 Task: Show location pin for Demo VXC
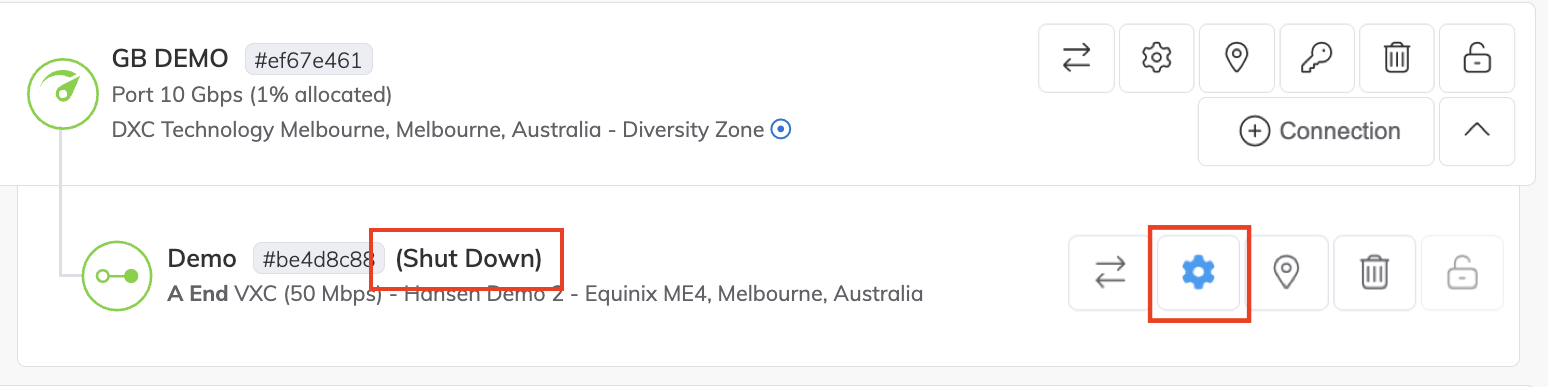[x=1286, y=272]
